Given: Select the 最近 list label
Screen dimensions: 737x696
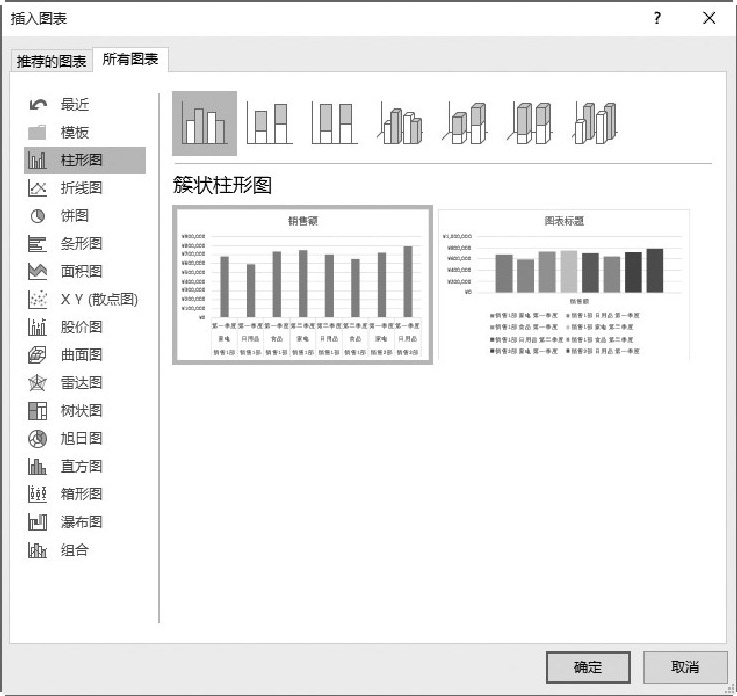Looking at the screenshot, I should (75, 104).
